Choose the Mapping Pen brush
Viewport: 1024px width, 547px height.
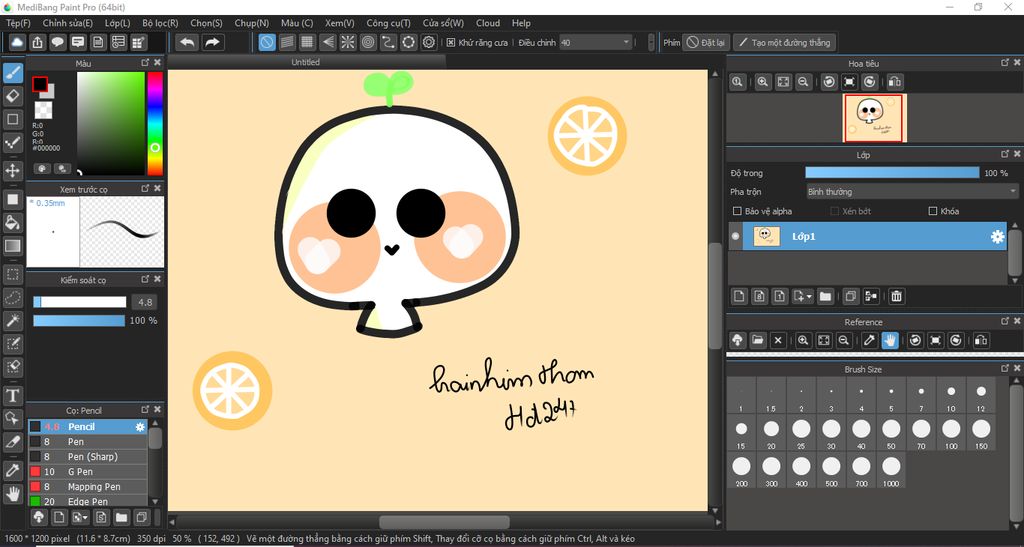pyautogui.click(x=88, y=487)
